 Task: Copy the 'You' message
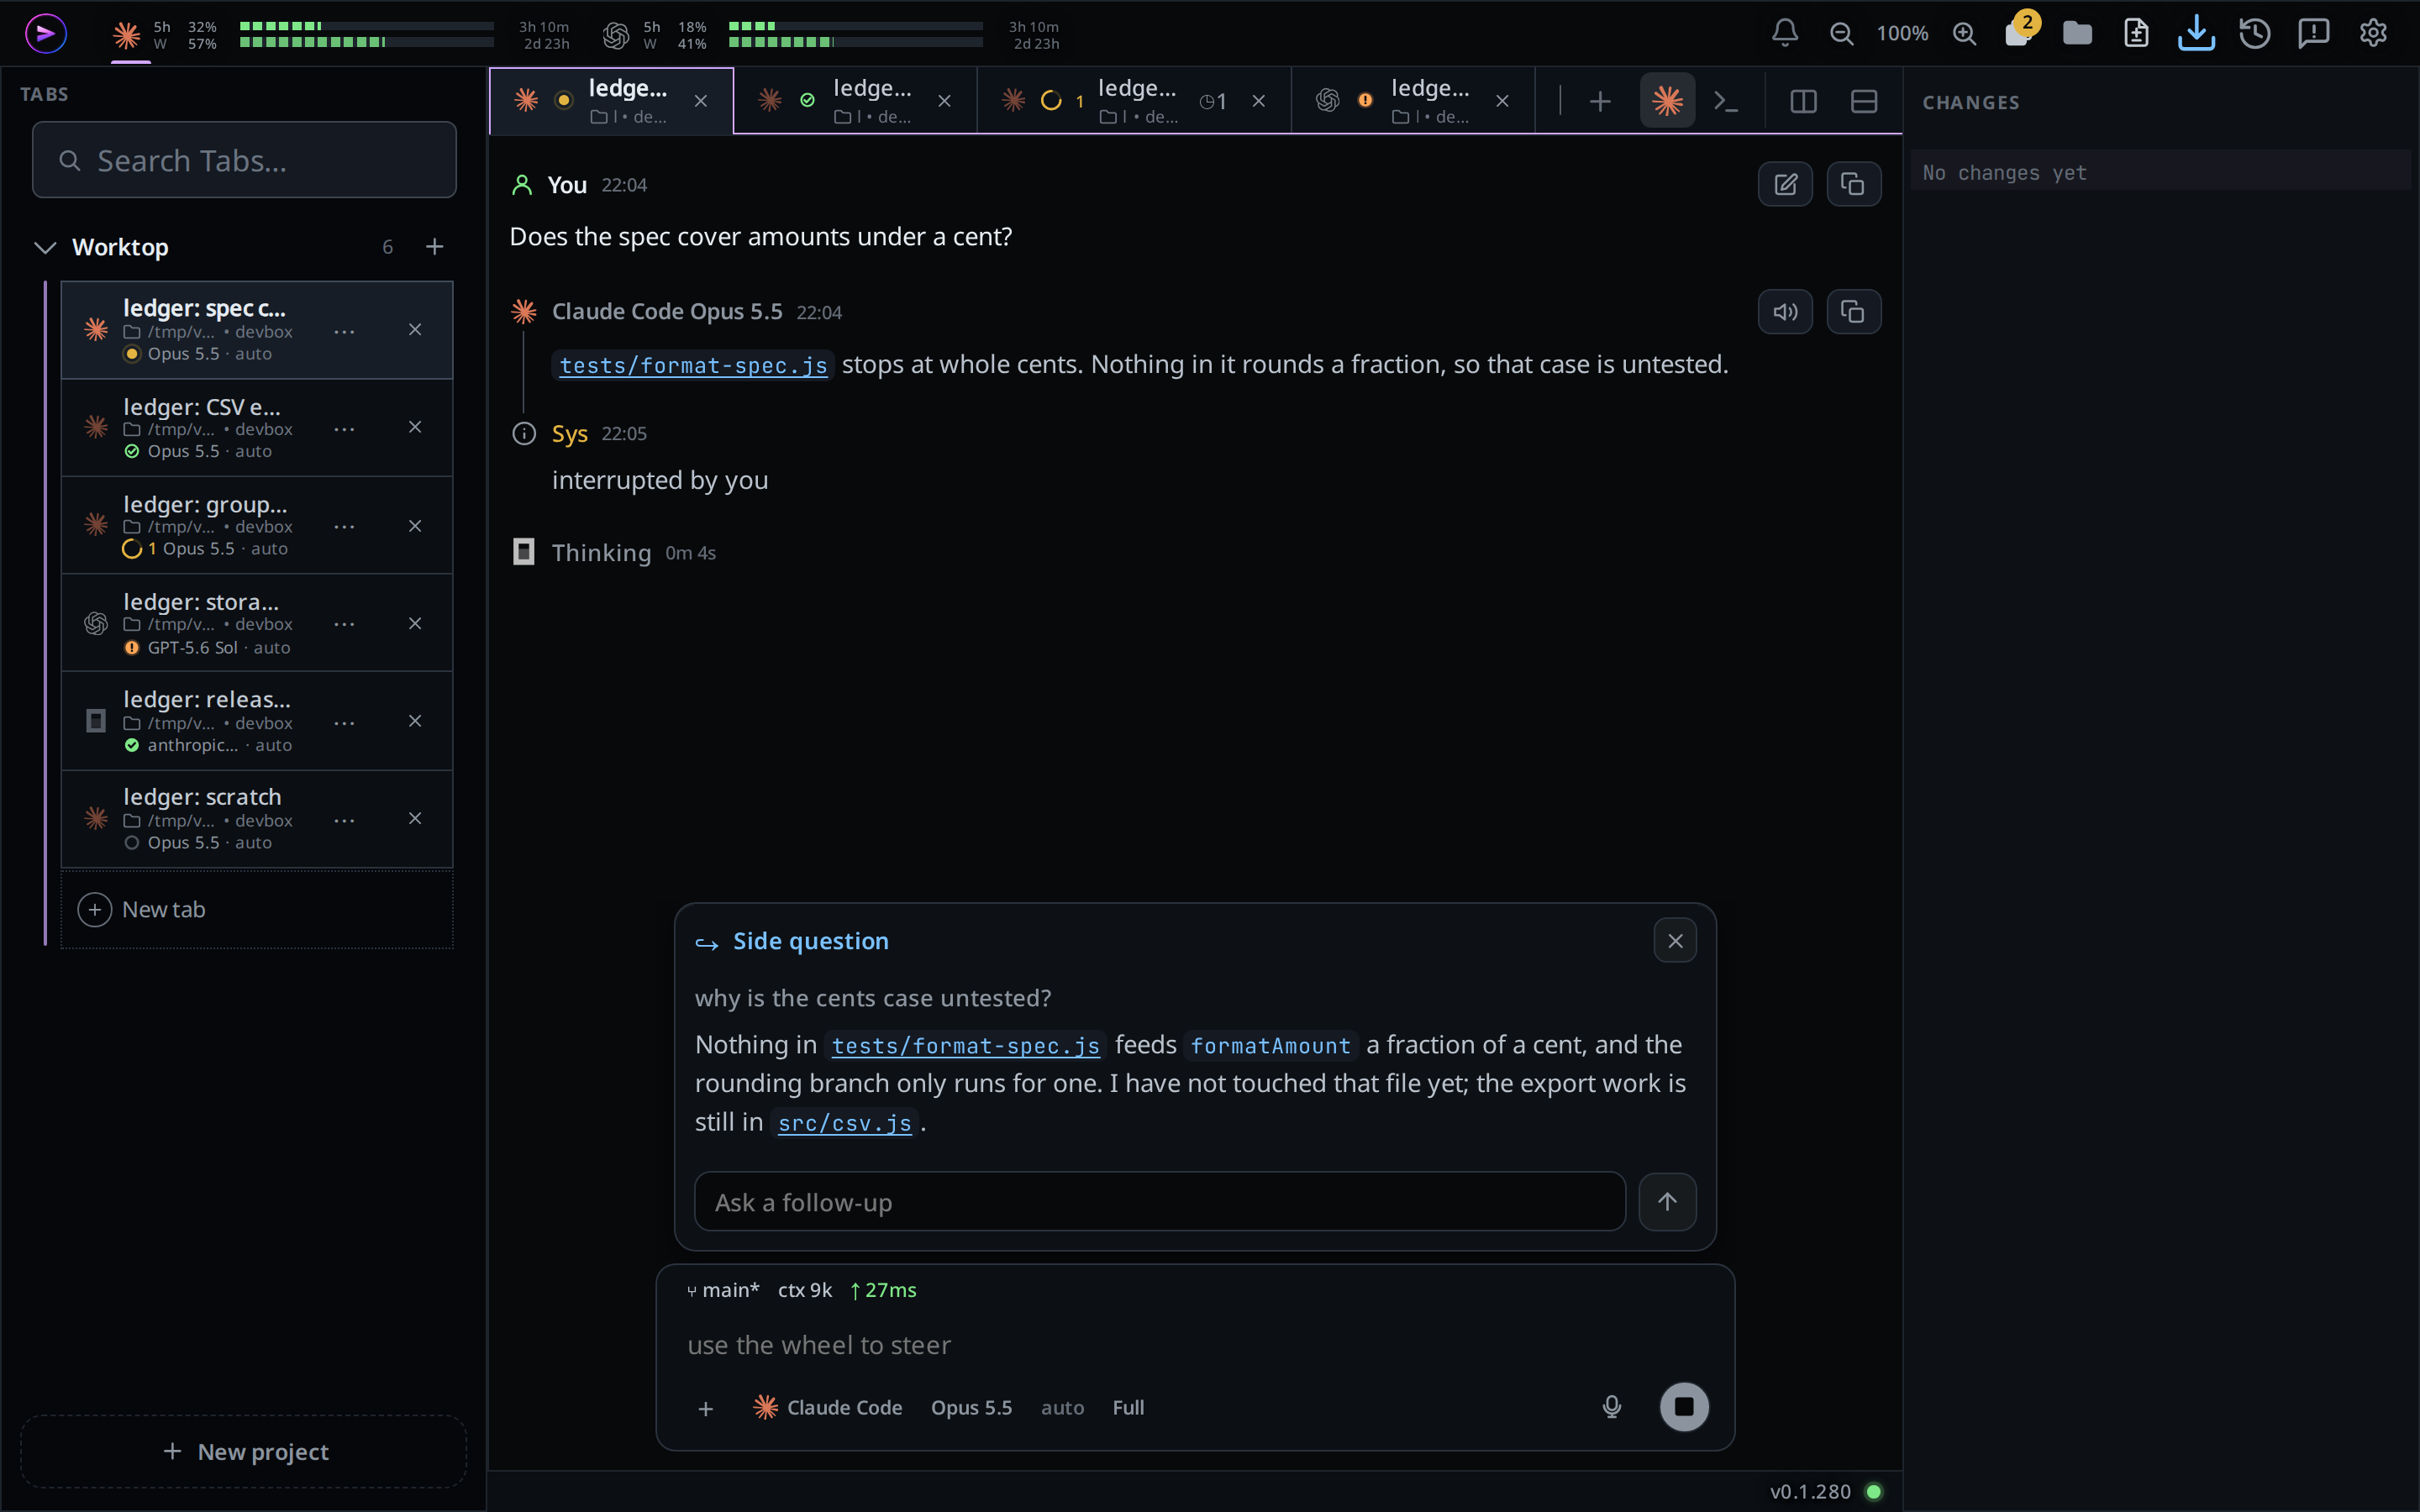pyautogui.click(x=1853, y=184)
